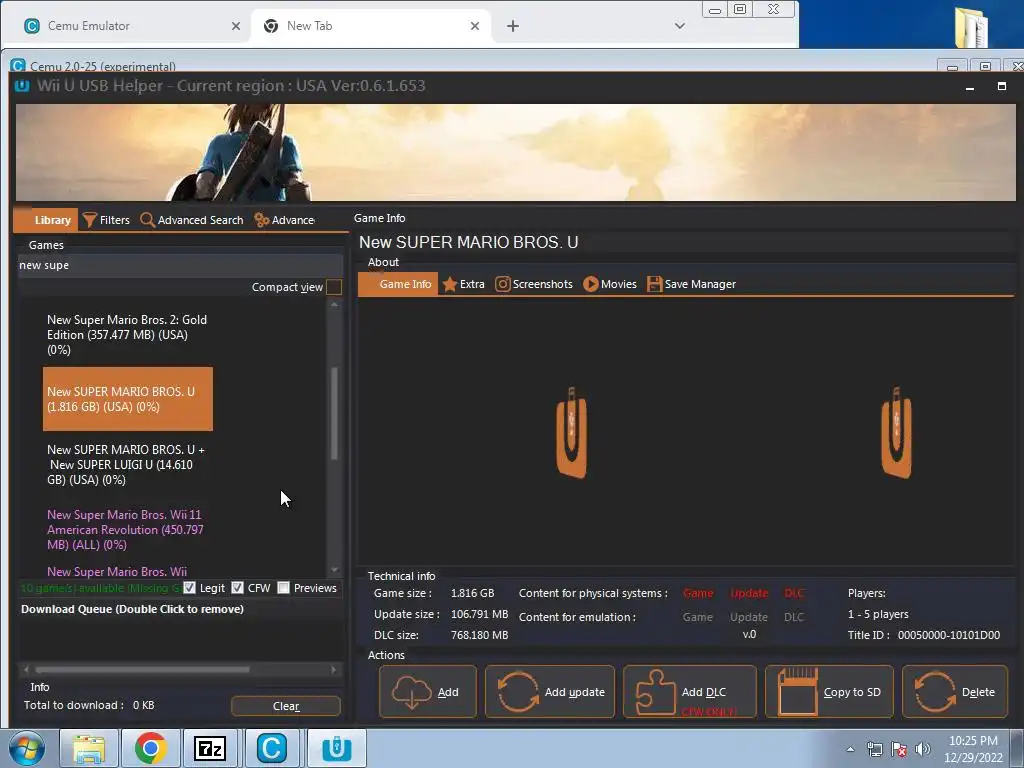
Task: Click the Add update circular arrows button
Action: pos(550,692)
